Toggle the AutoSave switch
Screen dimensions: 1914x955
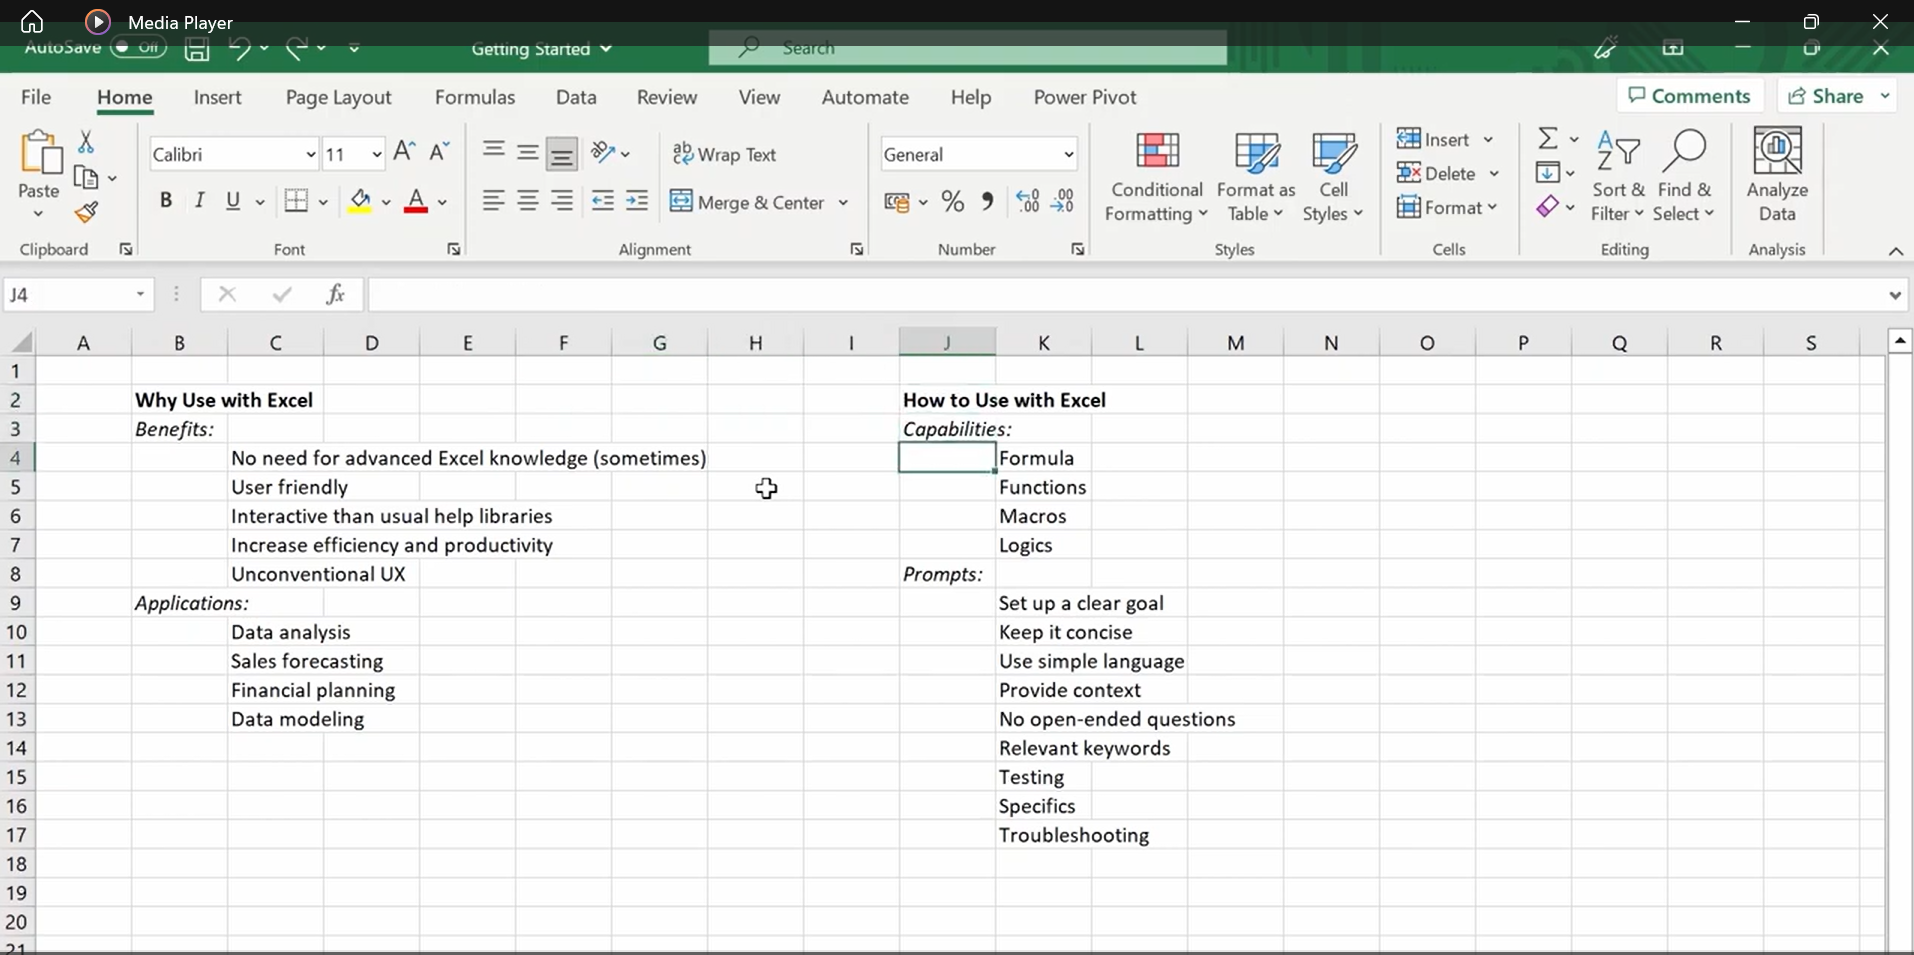pyautogui.click(x=137, y=47)
